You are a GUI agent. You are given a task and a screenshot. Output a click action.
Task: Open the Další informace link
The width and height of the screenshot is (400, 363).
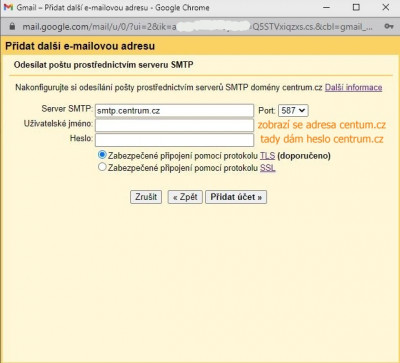(353, 88)
